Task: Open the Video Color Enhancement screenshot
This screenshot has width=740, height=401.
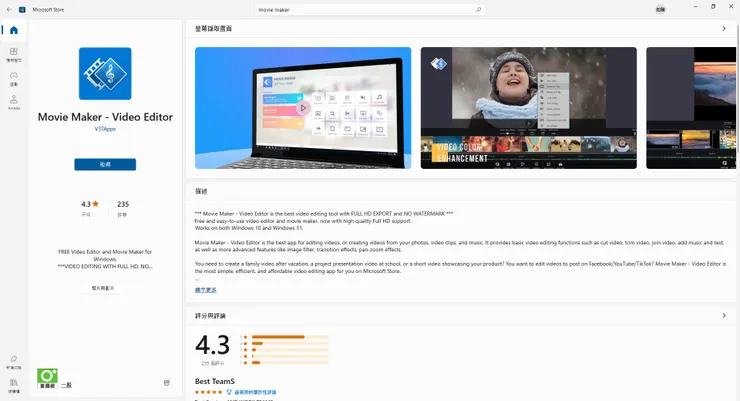Action: click(x=529, y=108)
